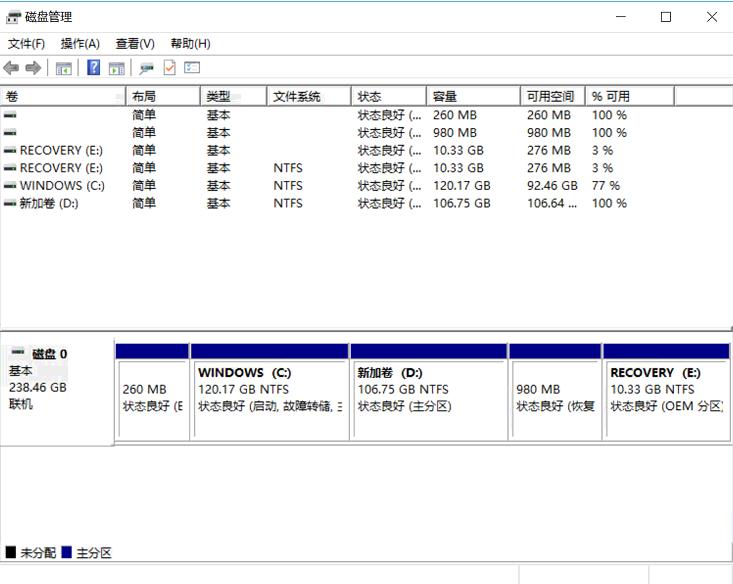733x584 pixels.
Task: Select the 新加卷 (D:) partition block
Action: point(429,392)
